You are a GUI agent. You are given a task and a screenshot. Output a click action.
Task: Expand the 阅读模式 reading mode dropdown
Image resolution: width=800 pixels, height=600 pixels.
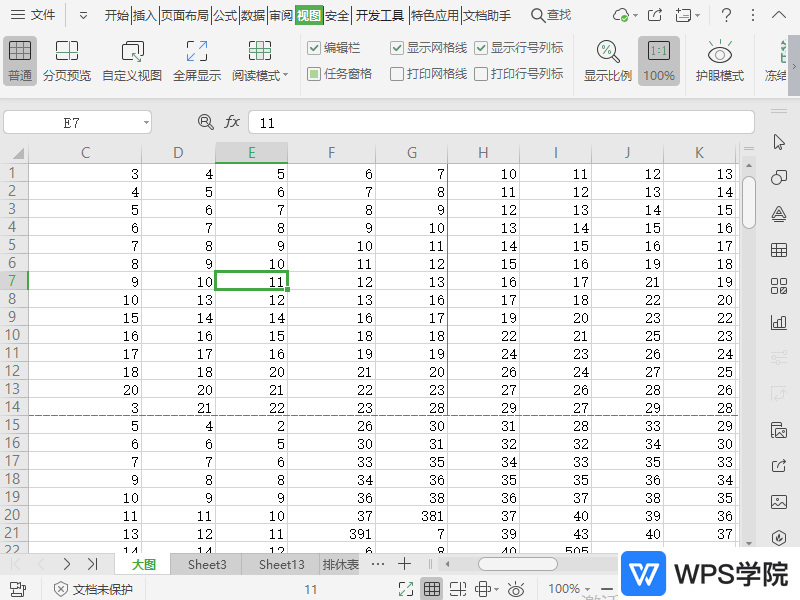(285, 76)
